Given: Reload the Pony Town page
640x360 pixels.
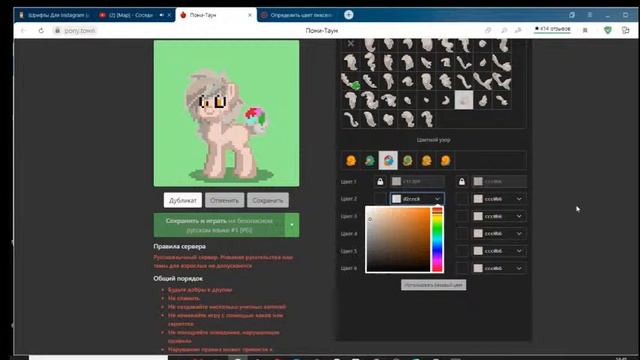Looking at the screenshot, I should point(41,31).
